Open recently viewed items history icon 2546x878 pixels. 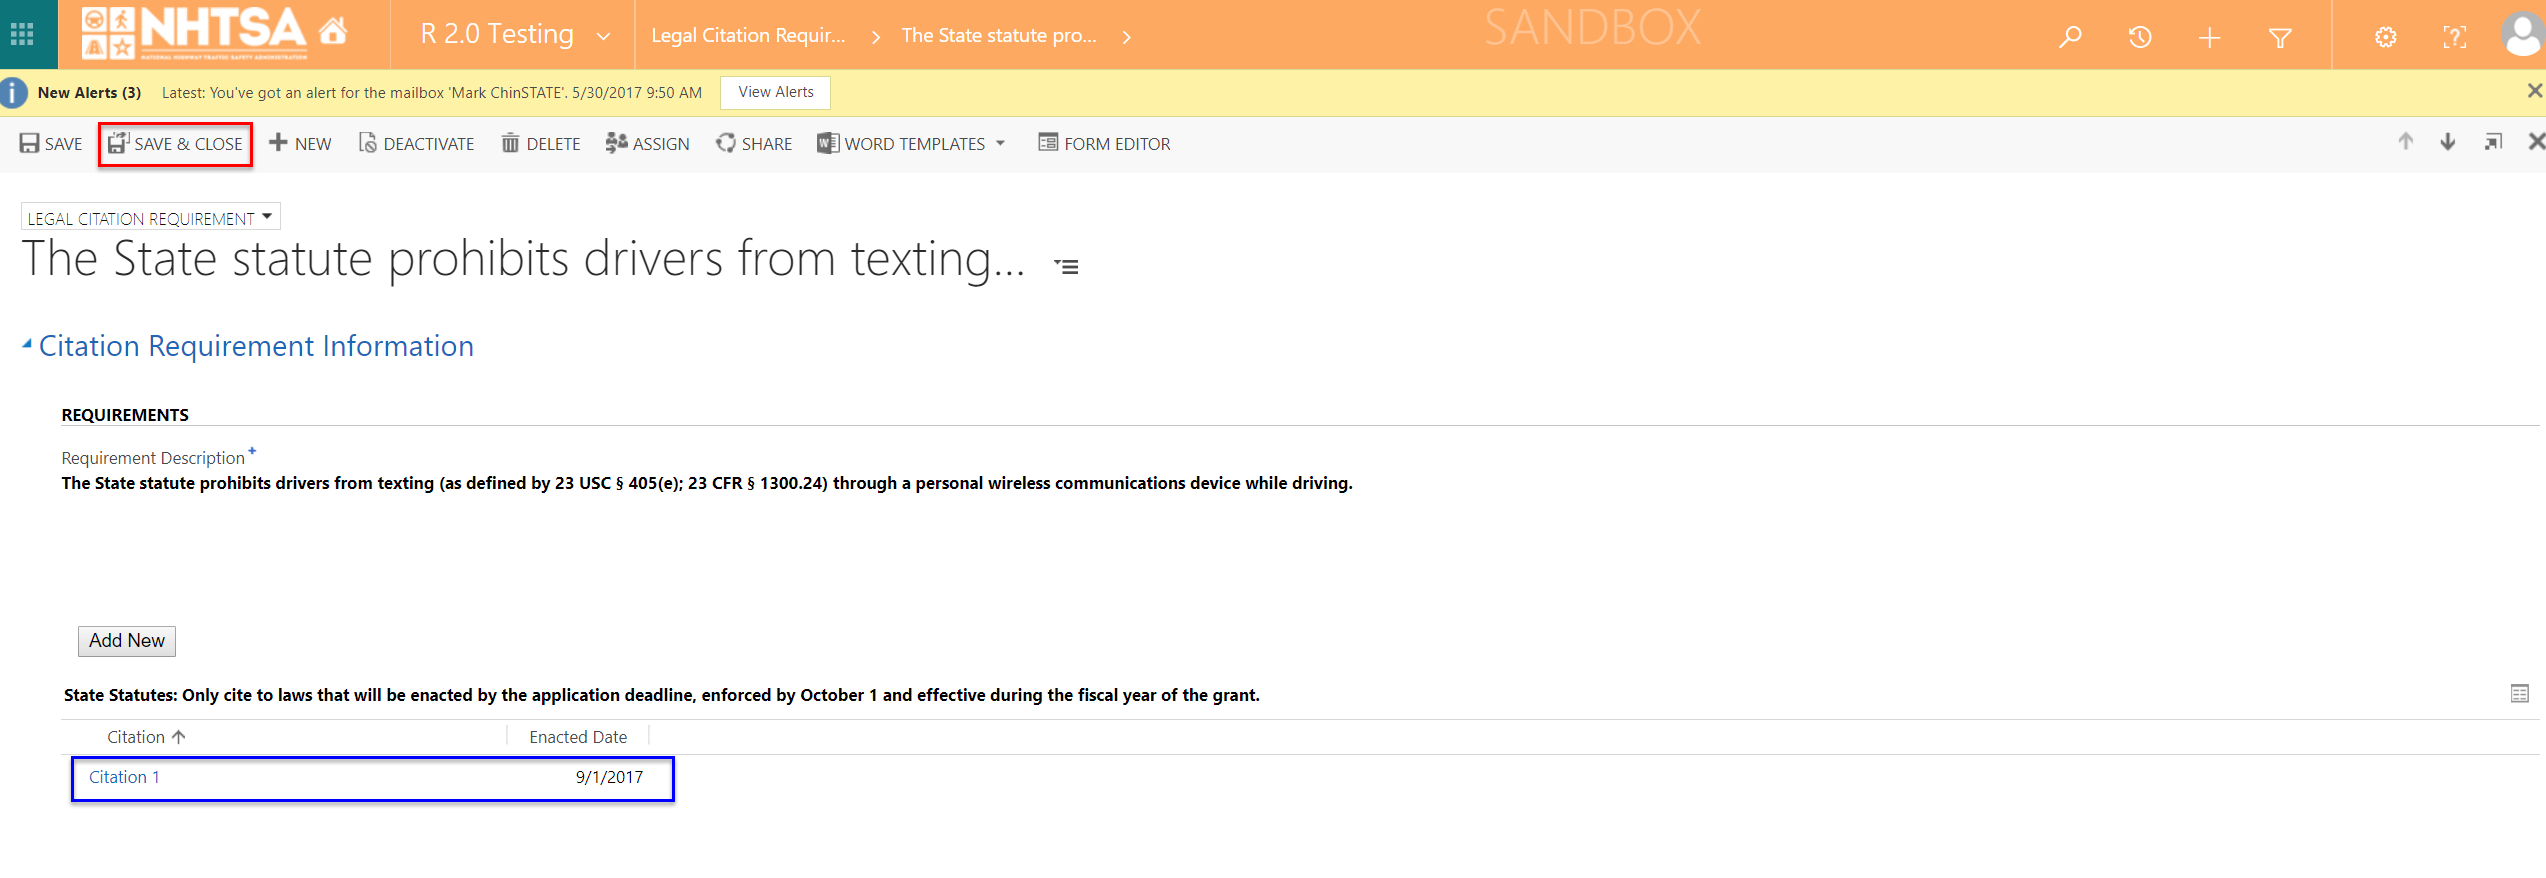2140,37
